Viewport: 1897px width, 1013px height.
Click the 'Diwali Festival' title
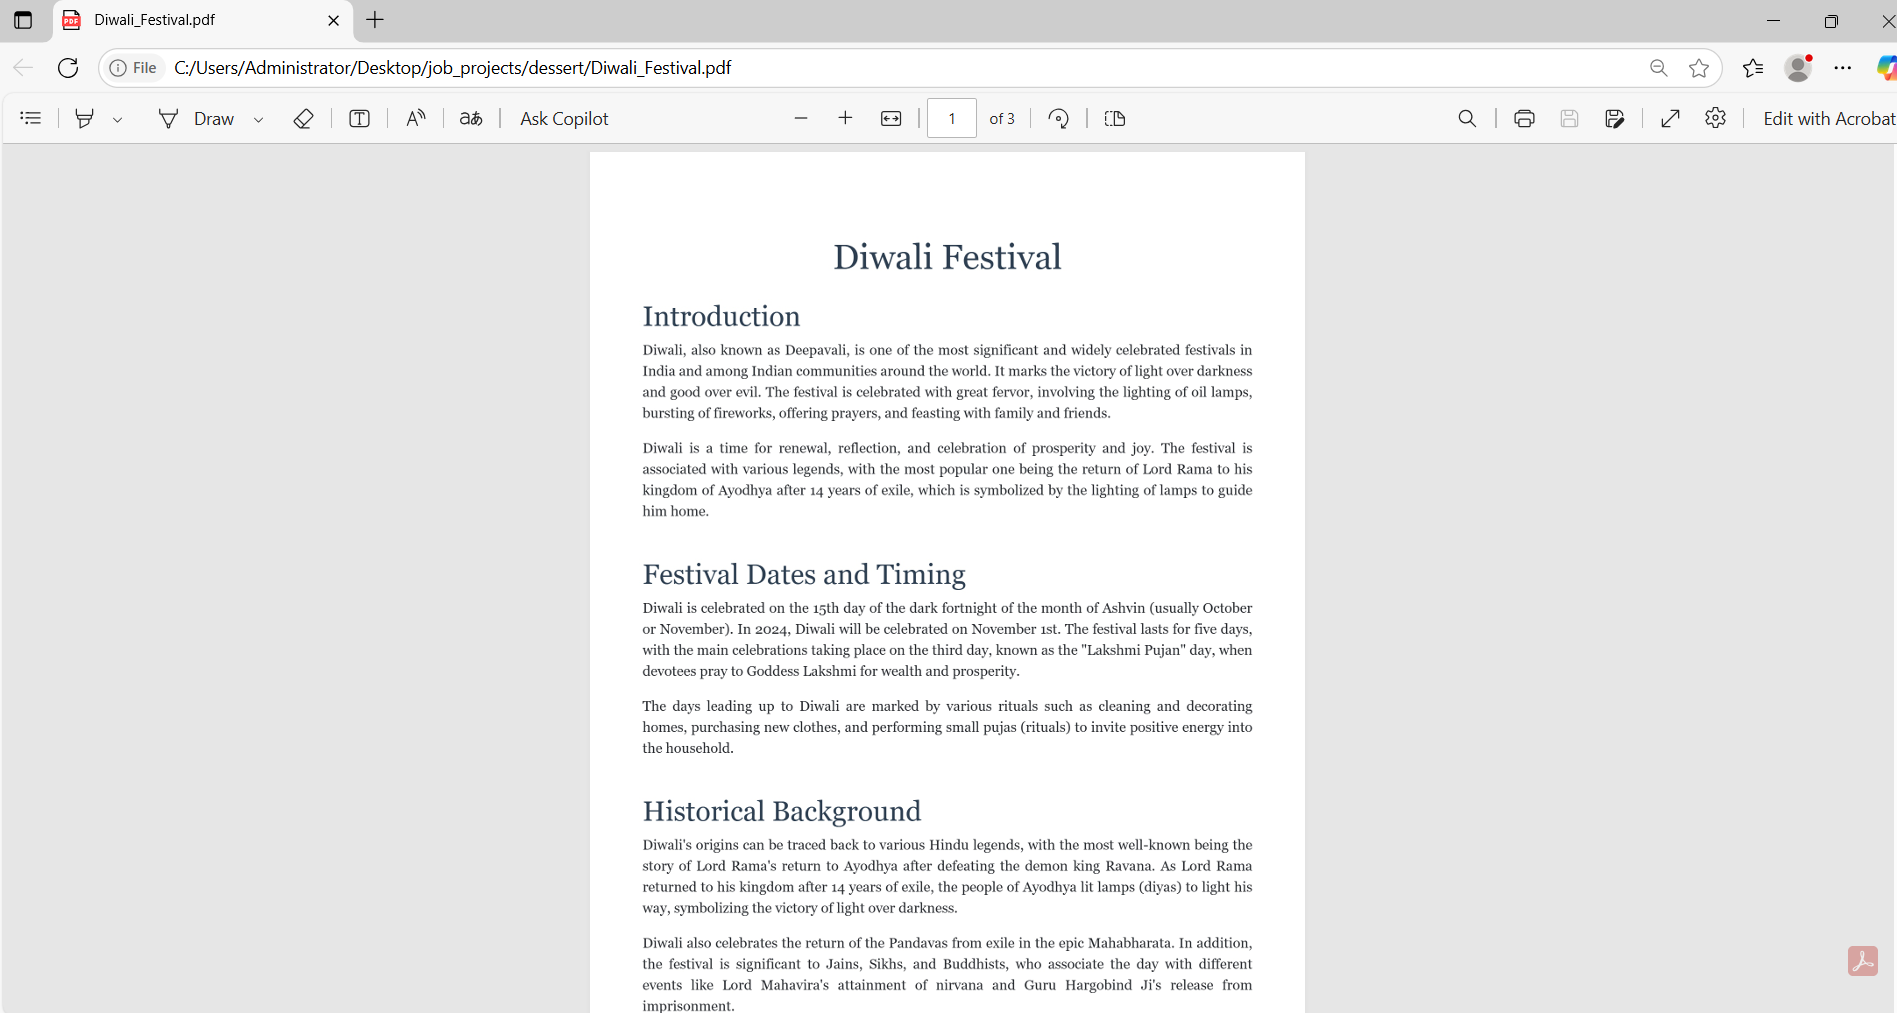[947, 257]
